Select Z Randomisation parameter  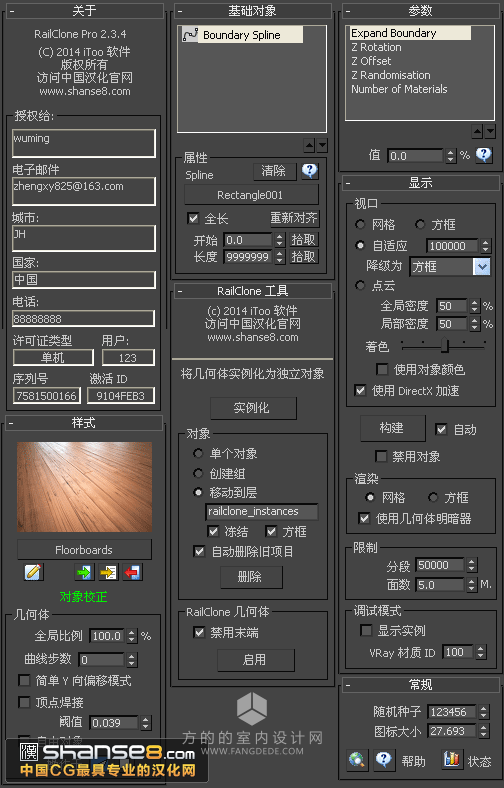(391, 75)
